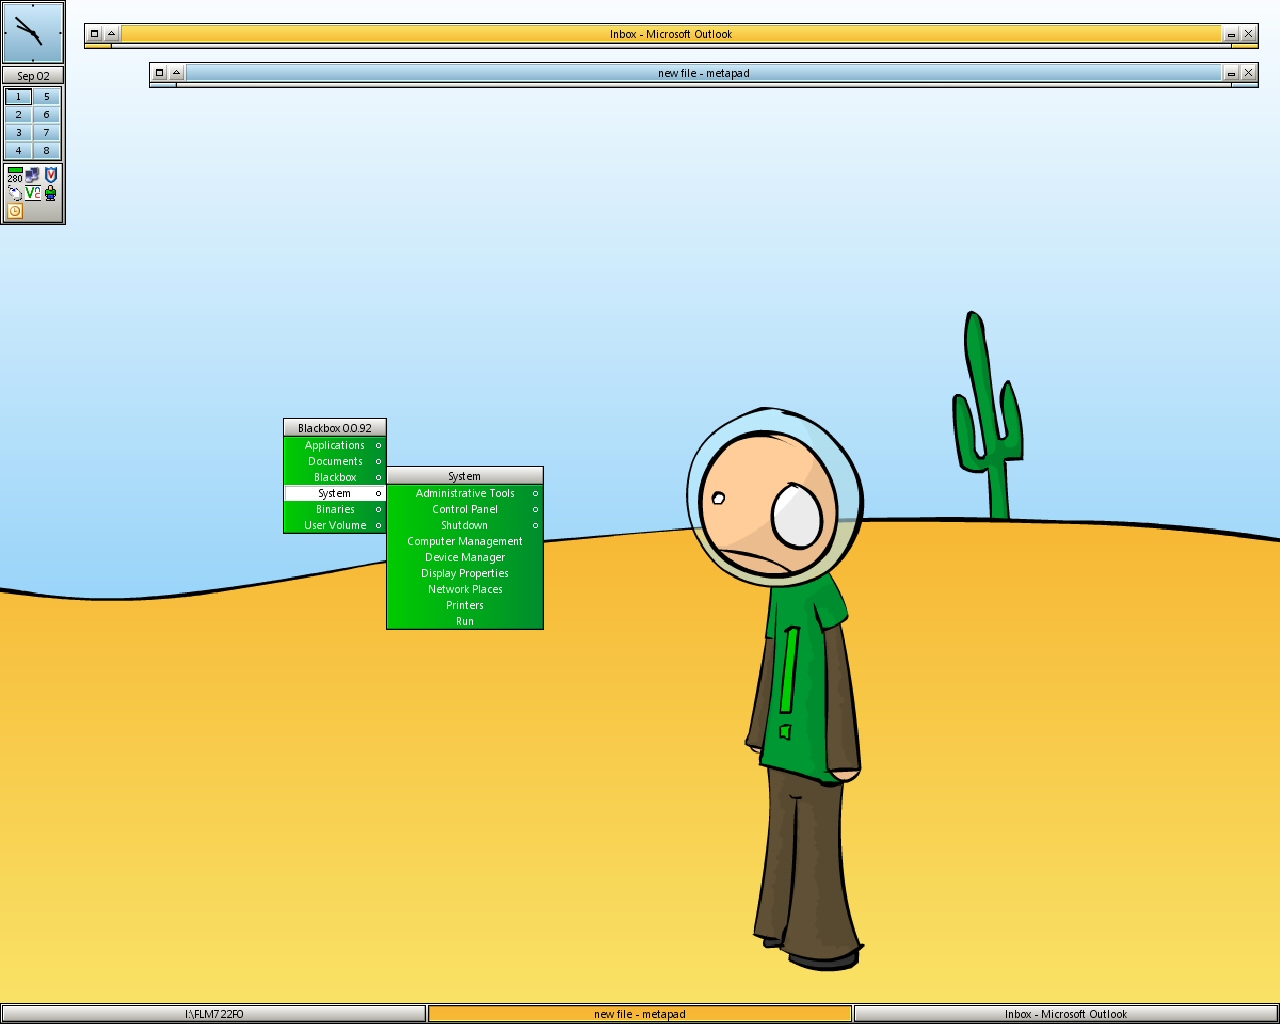The width and height of the screenshot is (1280, 1024).
Task: Click the orange clock tray icon
Action: [x=15, y=211]
